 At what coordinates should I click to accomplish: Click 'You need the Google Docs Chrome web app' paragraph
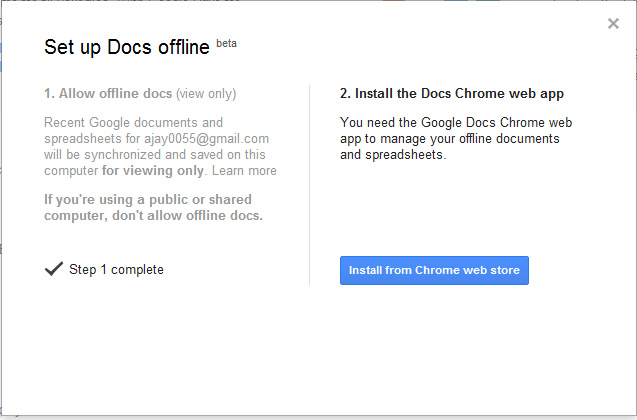point(456,139)
